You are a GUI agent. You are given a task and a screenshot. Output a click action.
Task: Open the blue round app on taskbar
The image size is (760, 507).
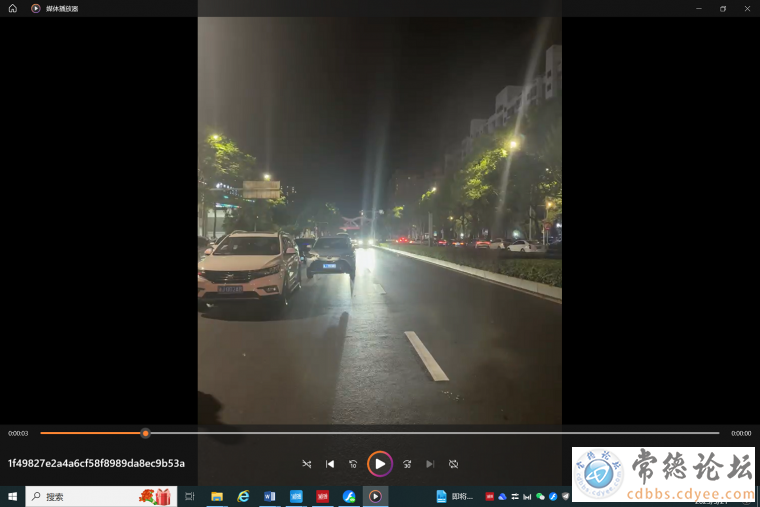[348, 496]
